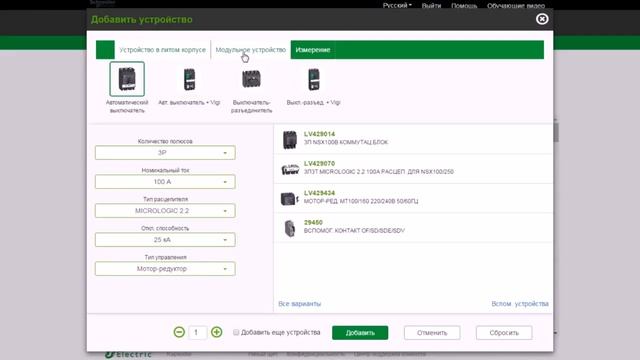Open the Все варианты link
Viewport: 640px width, 360px height.
point(300,304)
